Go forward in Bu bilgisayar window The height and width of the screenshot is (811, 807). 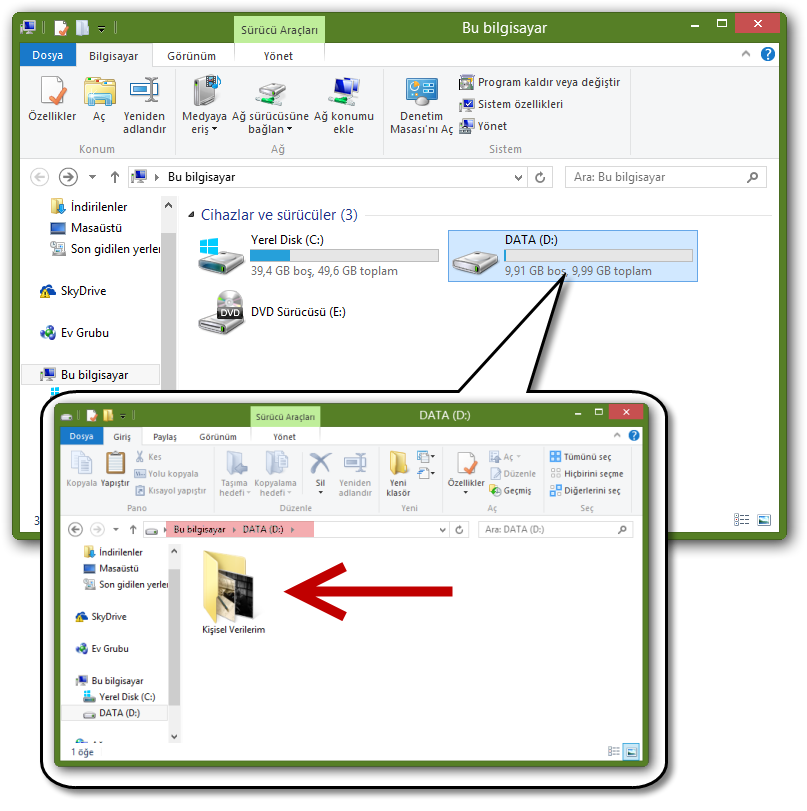[68, 177]
